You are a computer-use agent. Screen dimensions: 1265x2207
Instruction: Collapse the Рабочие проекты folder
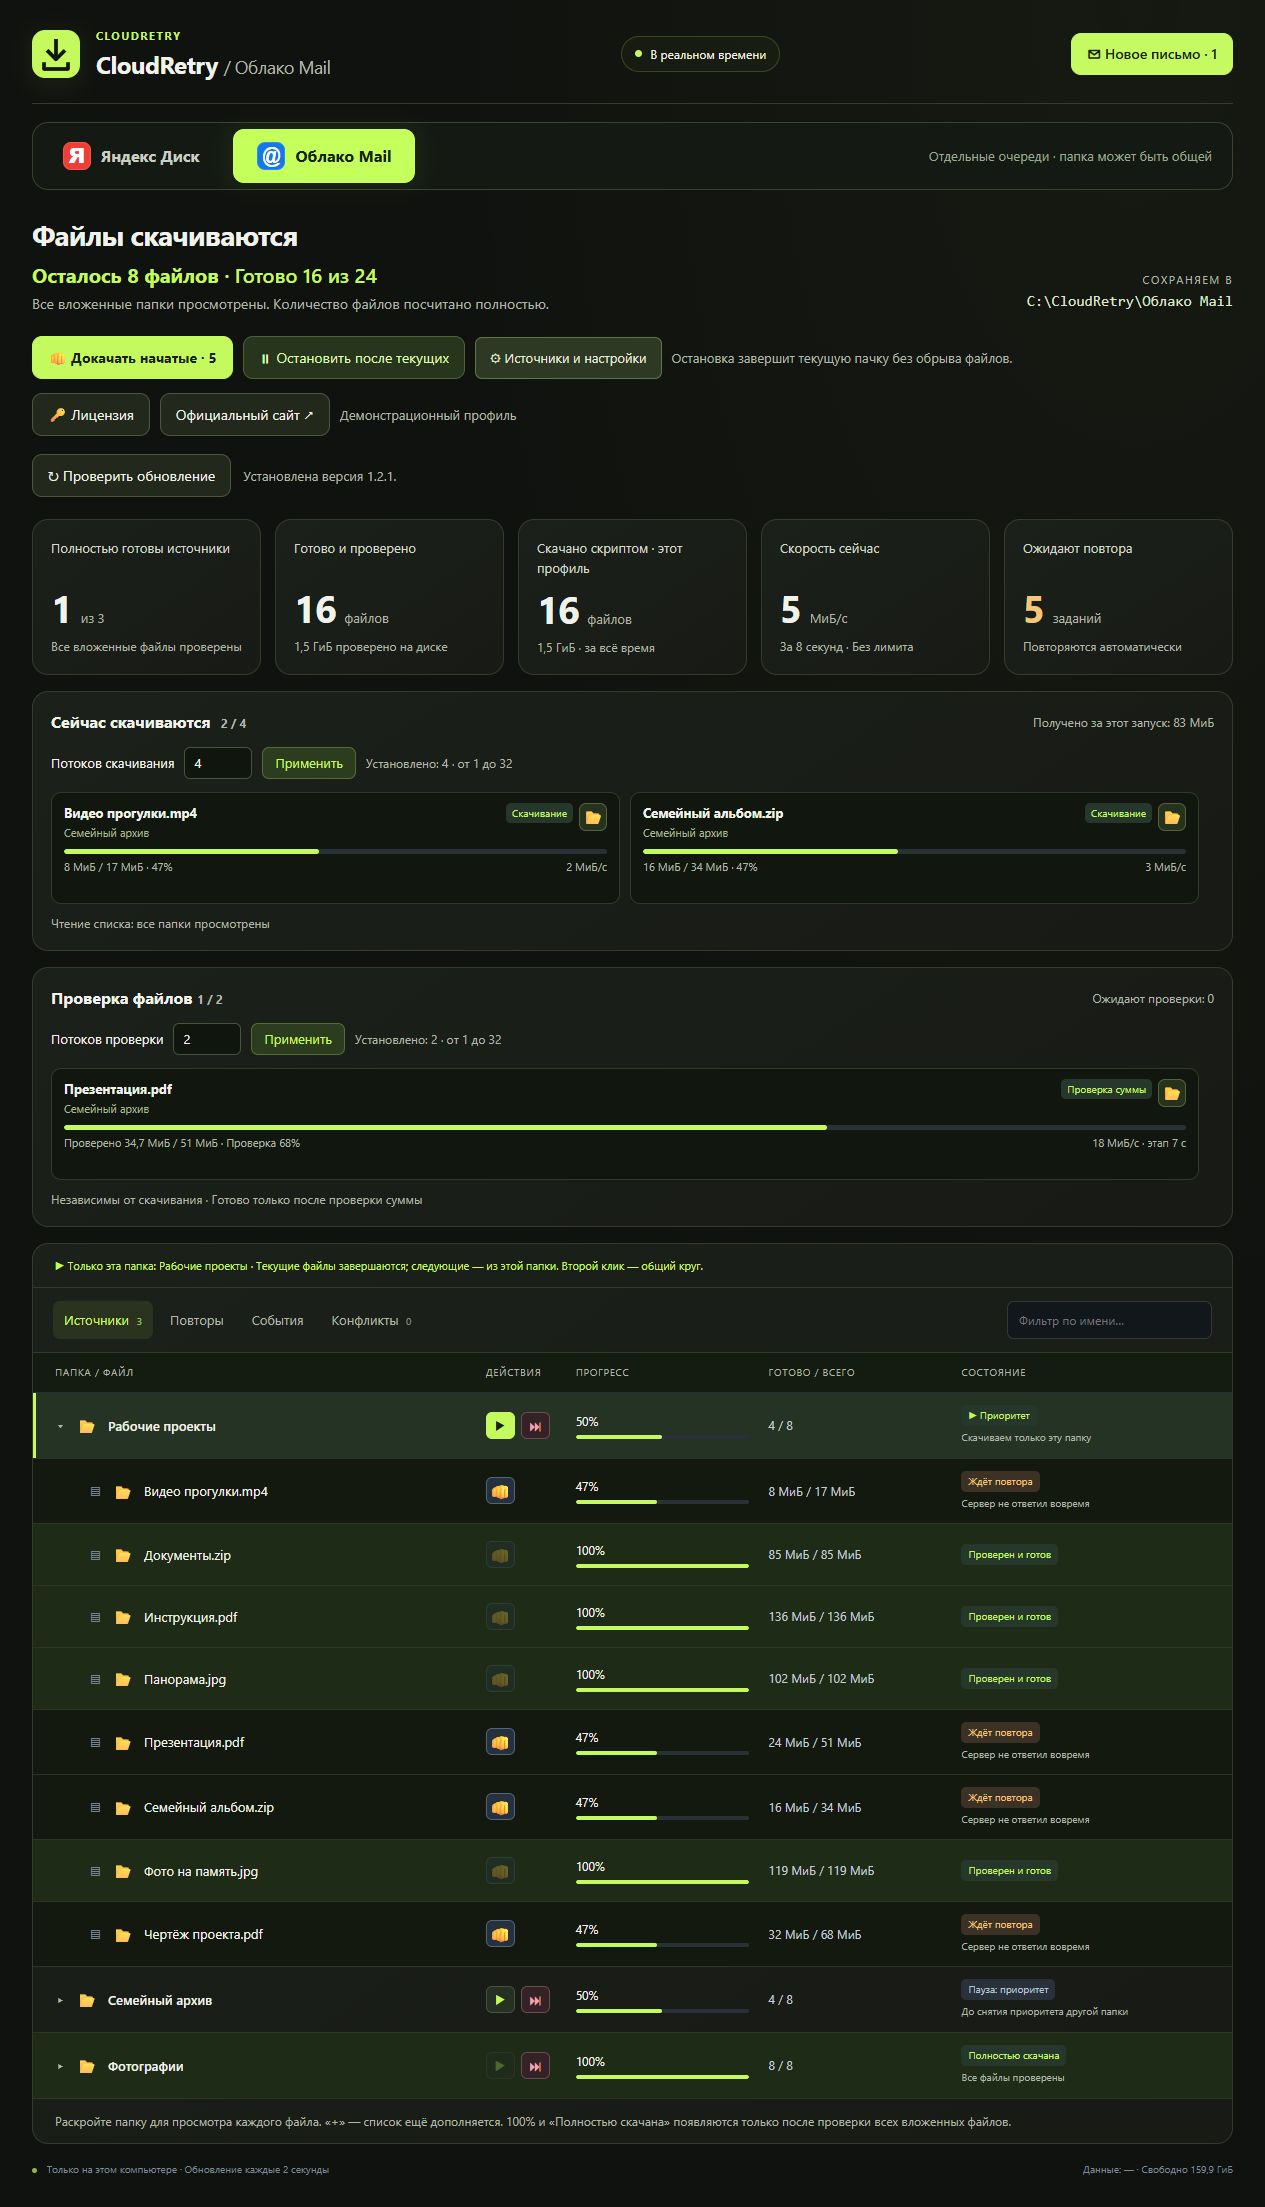point(60,1427)
